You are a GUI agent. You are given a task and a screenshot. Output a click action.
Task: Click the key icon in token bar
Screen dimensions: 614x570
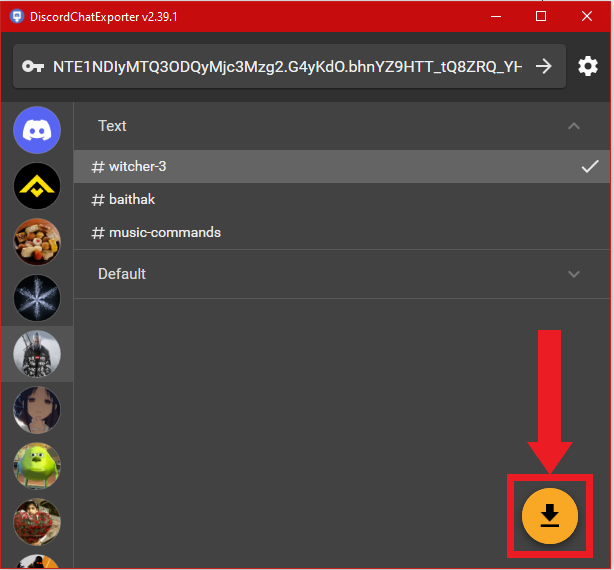point(33,66)
